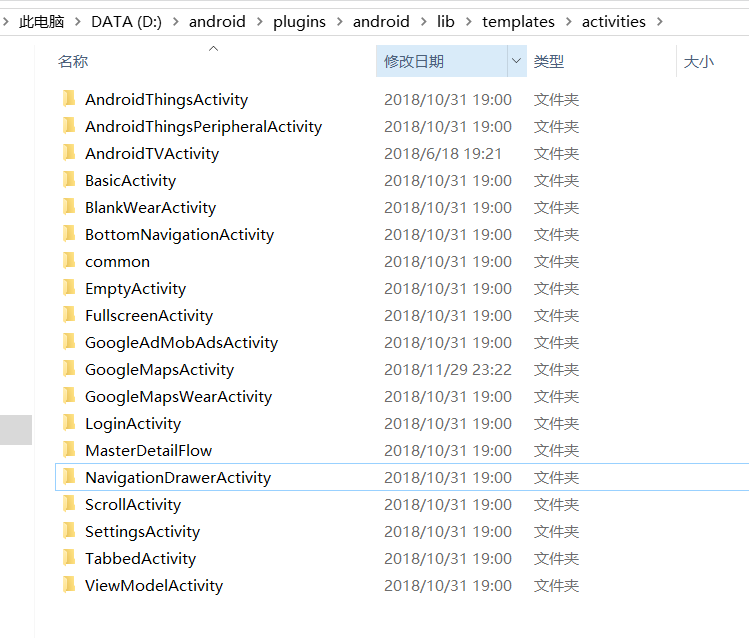
Task: Select the BottomNavigationActivity folder name
Action: pos(180,235)
